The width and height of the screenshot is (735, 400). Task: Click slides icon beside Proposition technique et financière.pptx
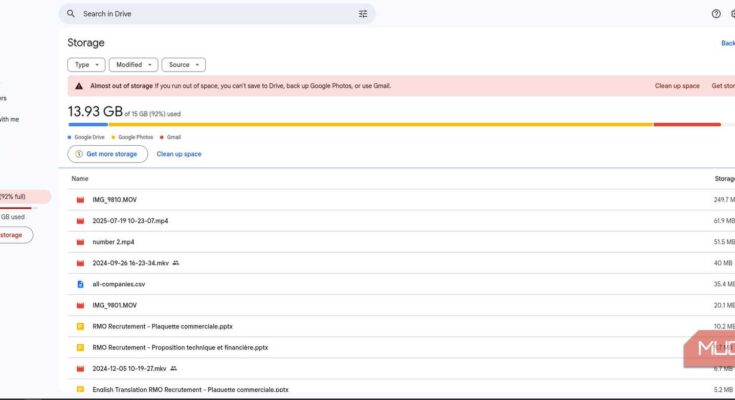(x=80, y=347)
